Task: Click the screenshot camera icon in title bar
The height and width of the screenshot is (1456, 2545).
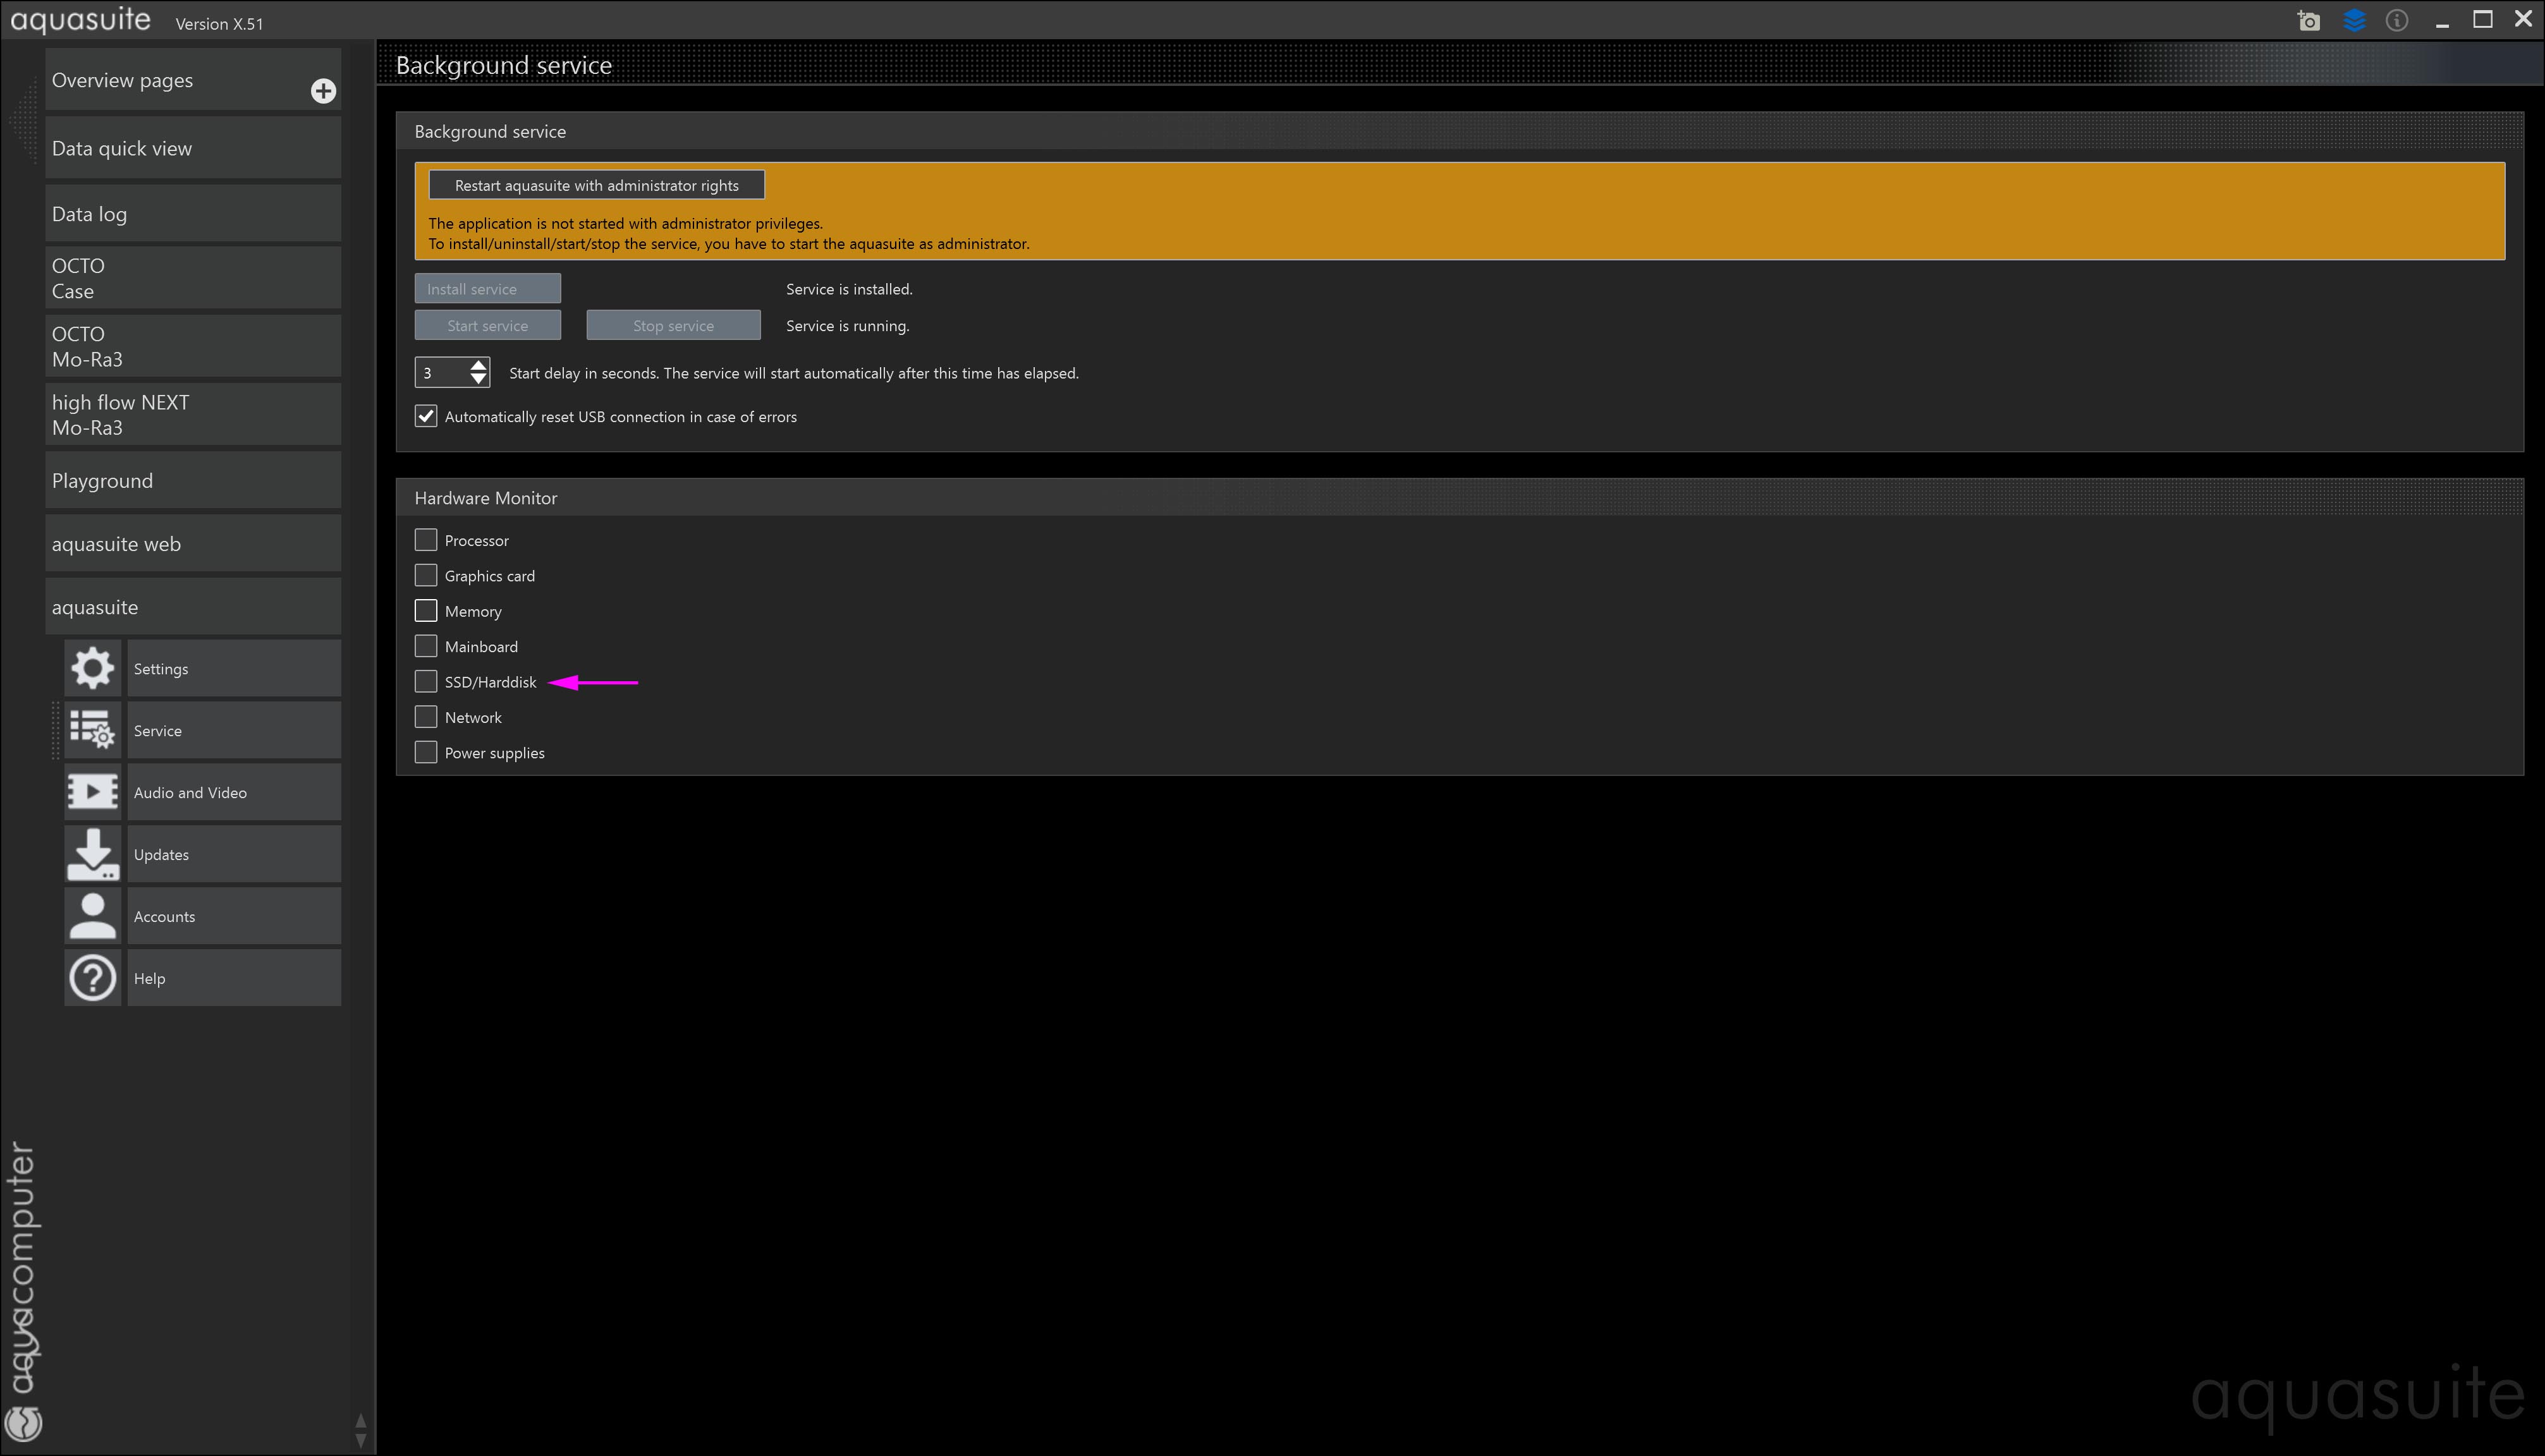Action: [2308, 21]
